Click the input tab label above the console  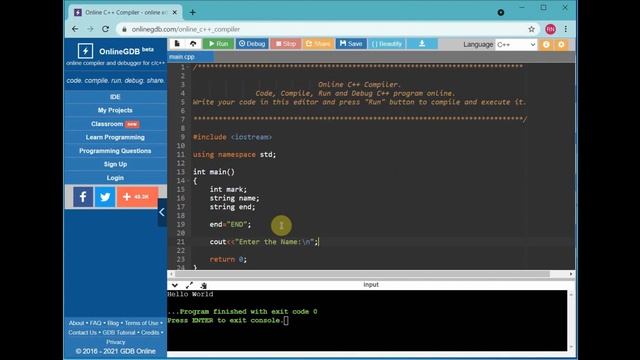[371, 284]
